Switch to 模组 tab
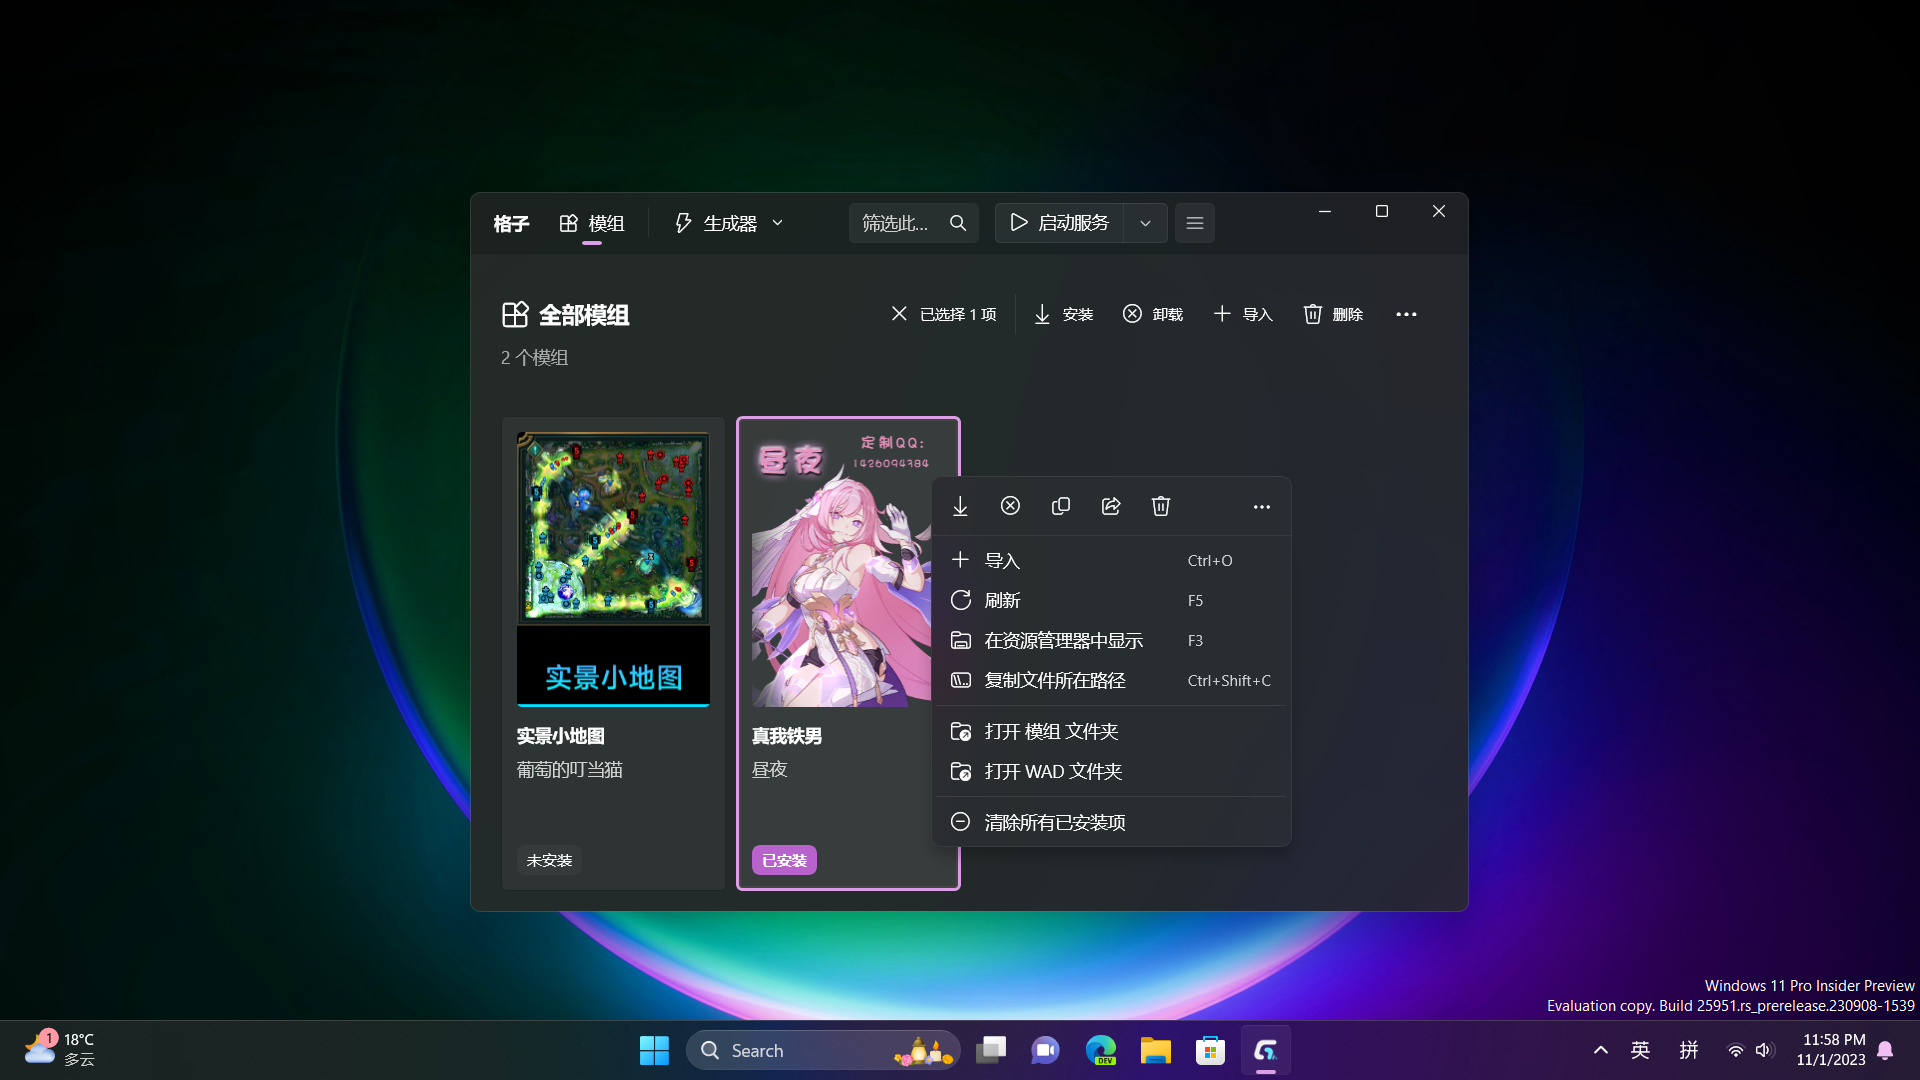 [x=592, y=223]
